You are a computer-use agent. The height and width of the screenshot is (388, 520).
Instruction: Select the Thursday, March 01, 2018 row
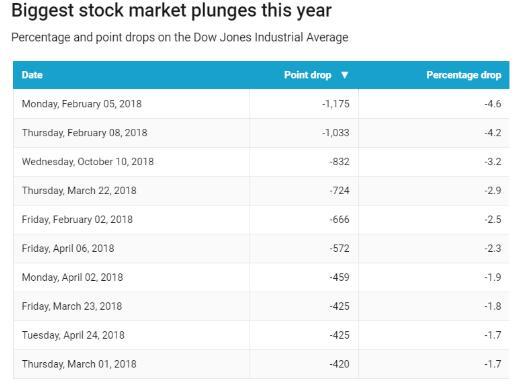(x=261, y=364)
